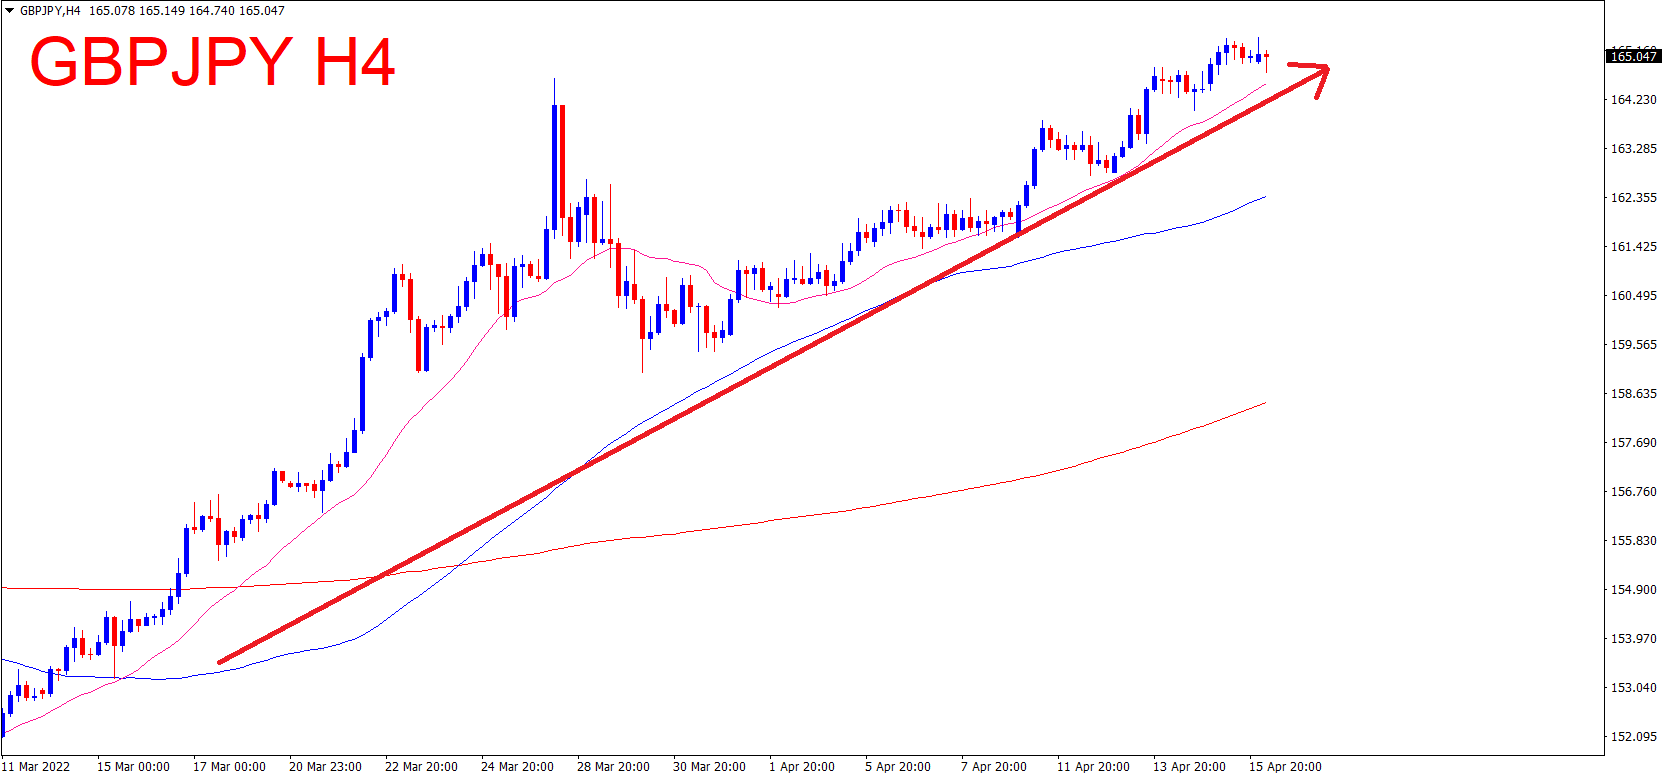Select the 160.495 price level label
The height and width of the screenshot is (777, 1668).
click(x=1633, y=296)
